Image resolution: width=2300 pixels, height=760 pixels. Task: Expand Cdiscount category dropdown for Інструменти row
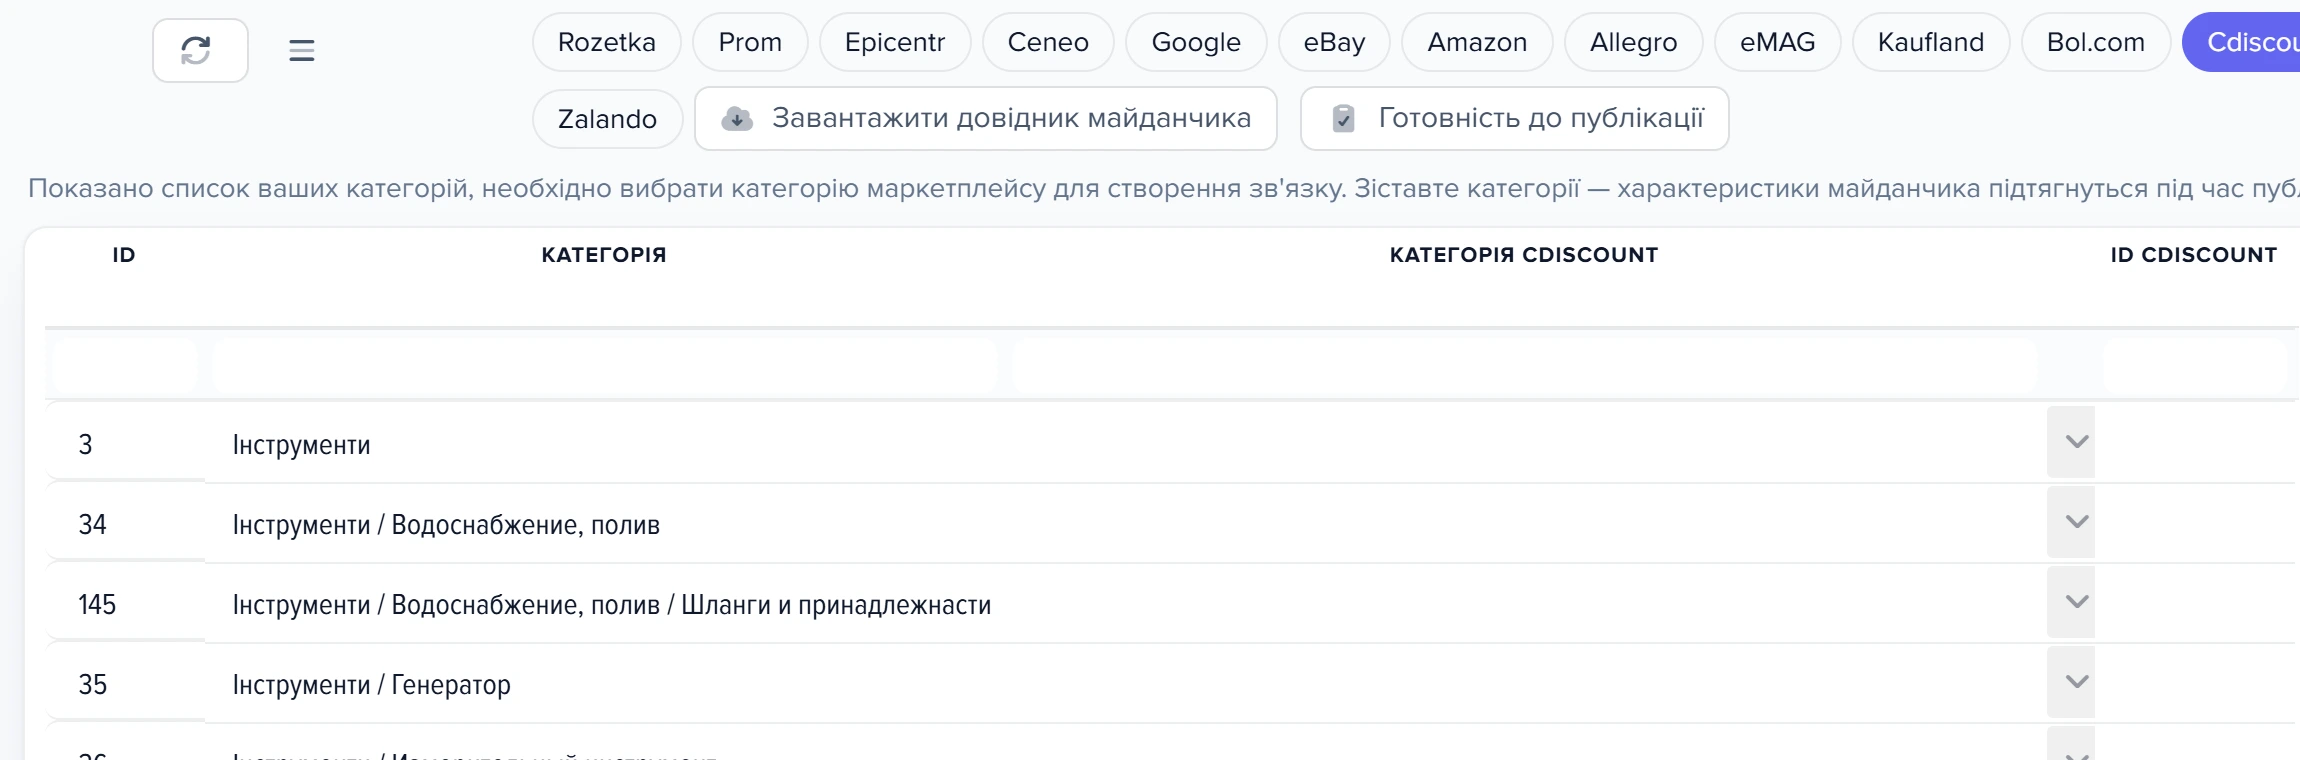coord(2071,442)
